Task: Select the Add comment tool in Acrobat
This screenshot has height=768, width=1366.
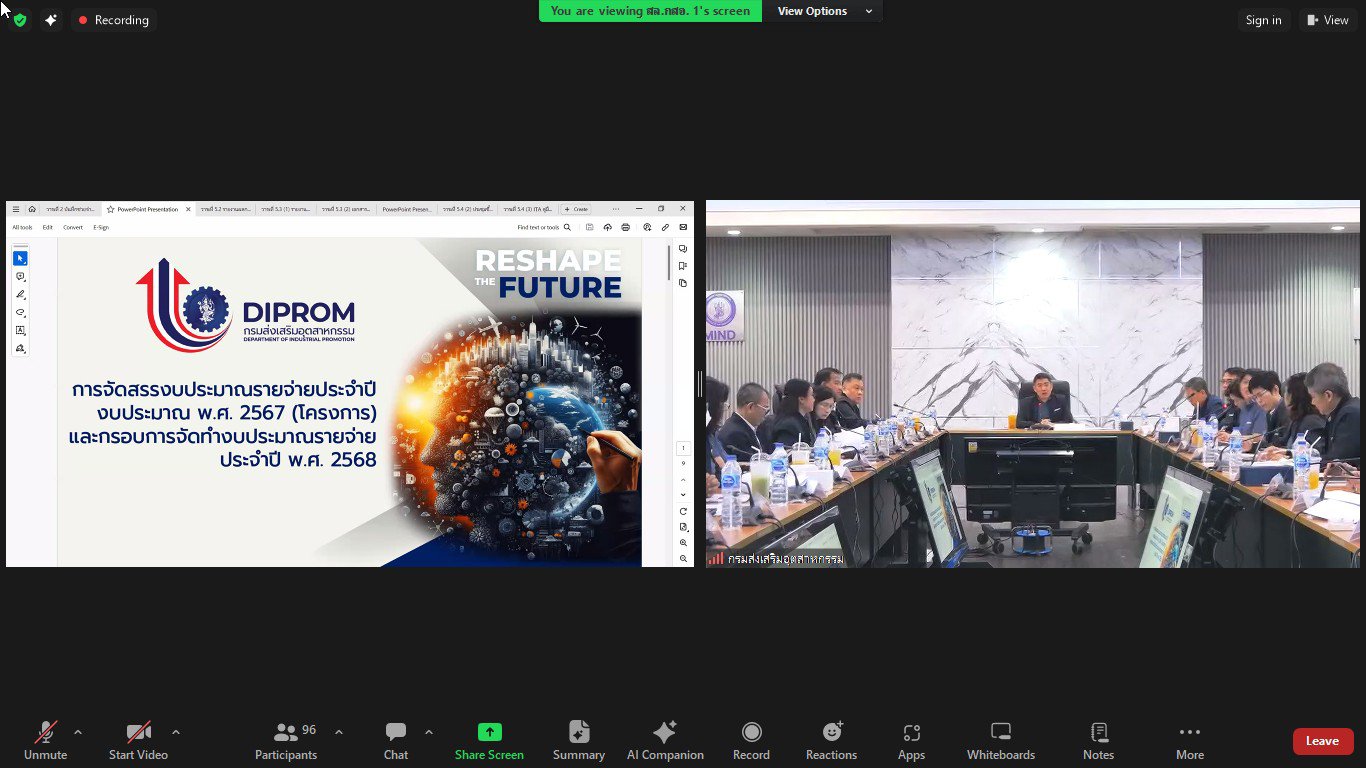Action: coord(20,276)
